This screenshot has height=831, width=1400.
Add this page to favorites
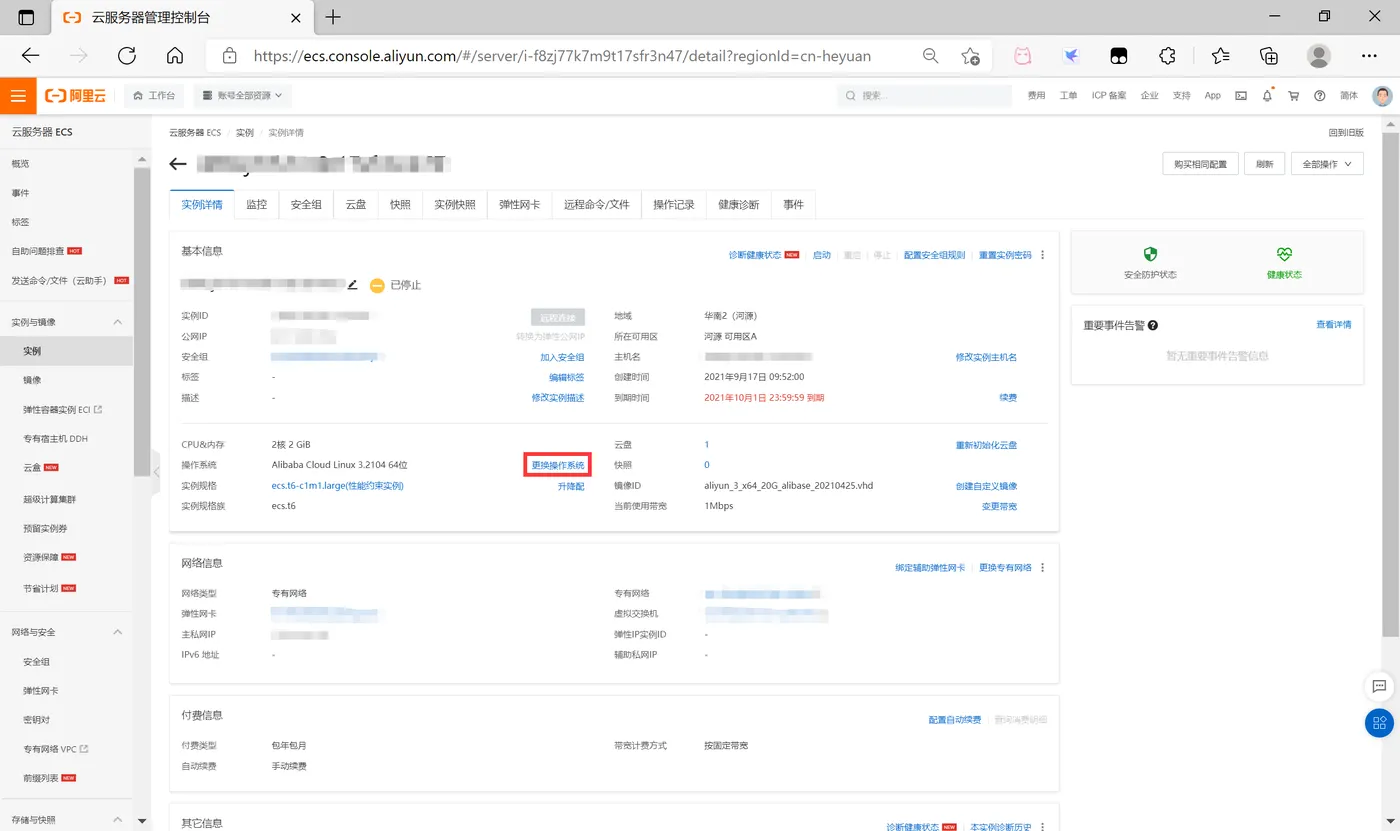970,56
